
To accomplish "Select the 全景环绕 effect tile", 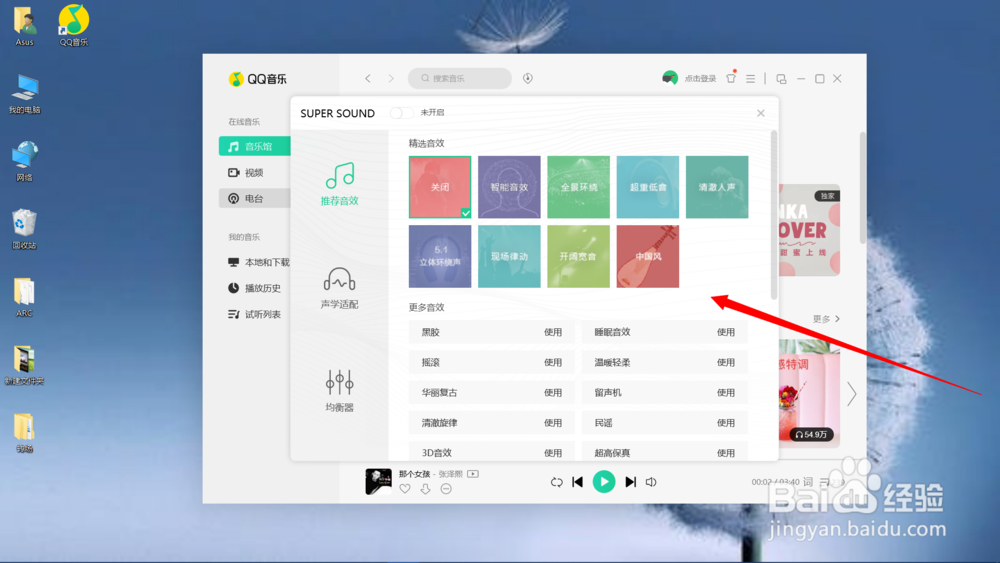I will tap(578, 187).
